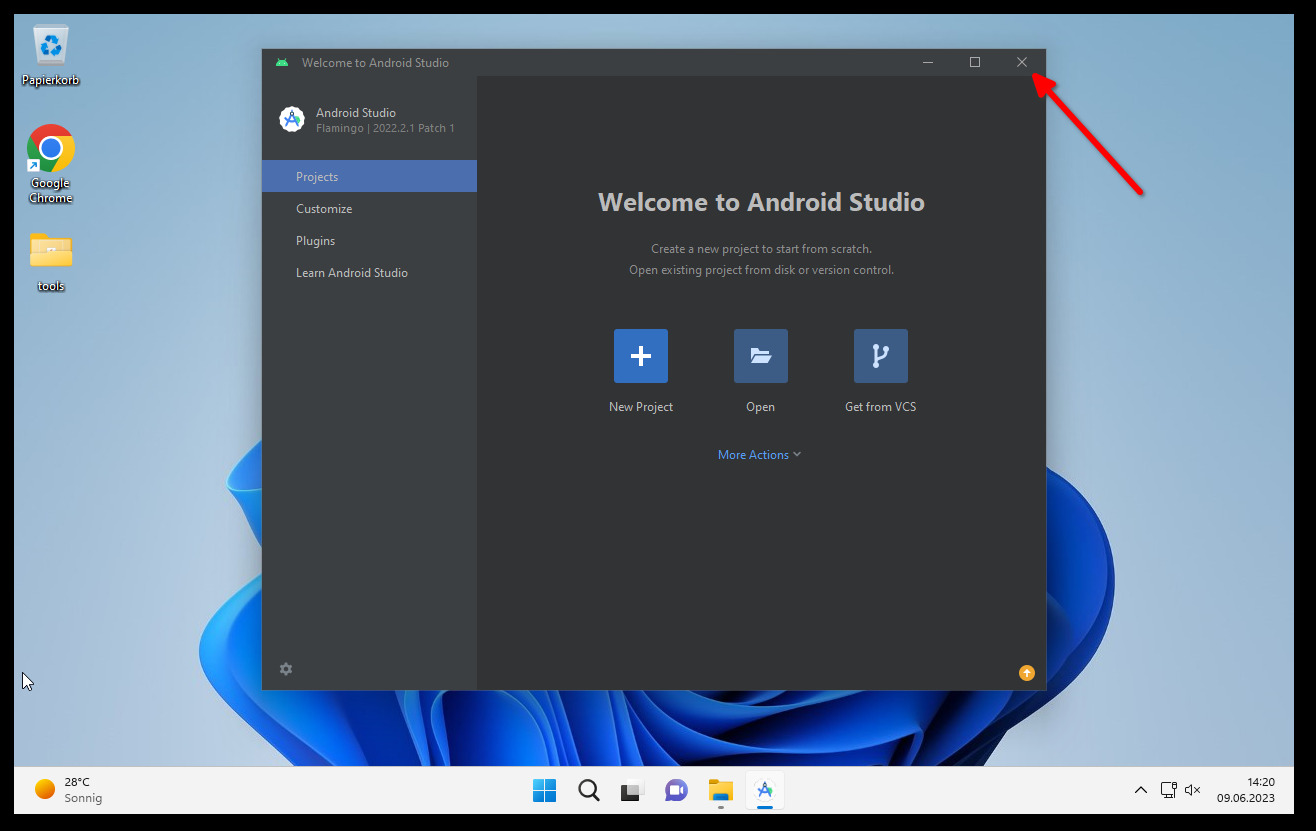This screenshot has height=831, width=1316.
Task: Select the tools folder on desktop
Action: pos(51,262)
